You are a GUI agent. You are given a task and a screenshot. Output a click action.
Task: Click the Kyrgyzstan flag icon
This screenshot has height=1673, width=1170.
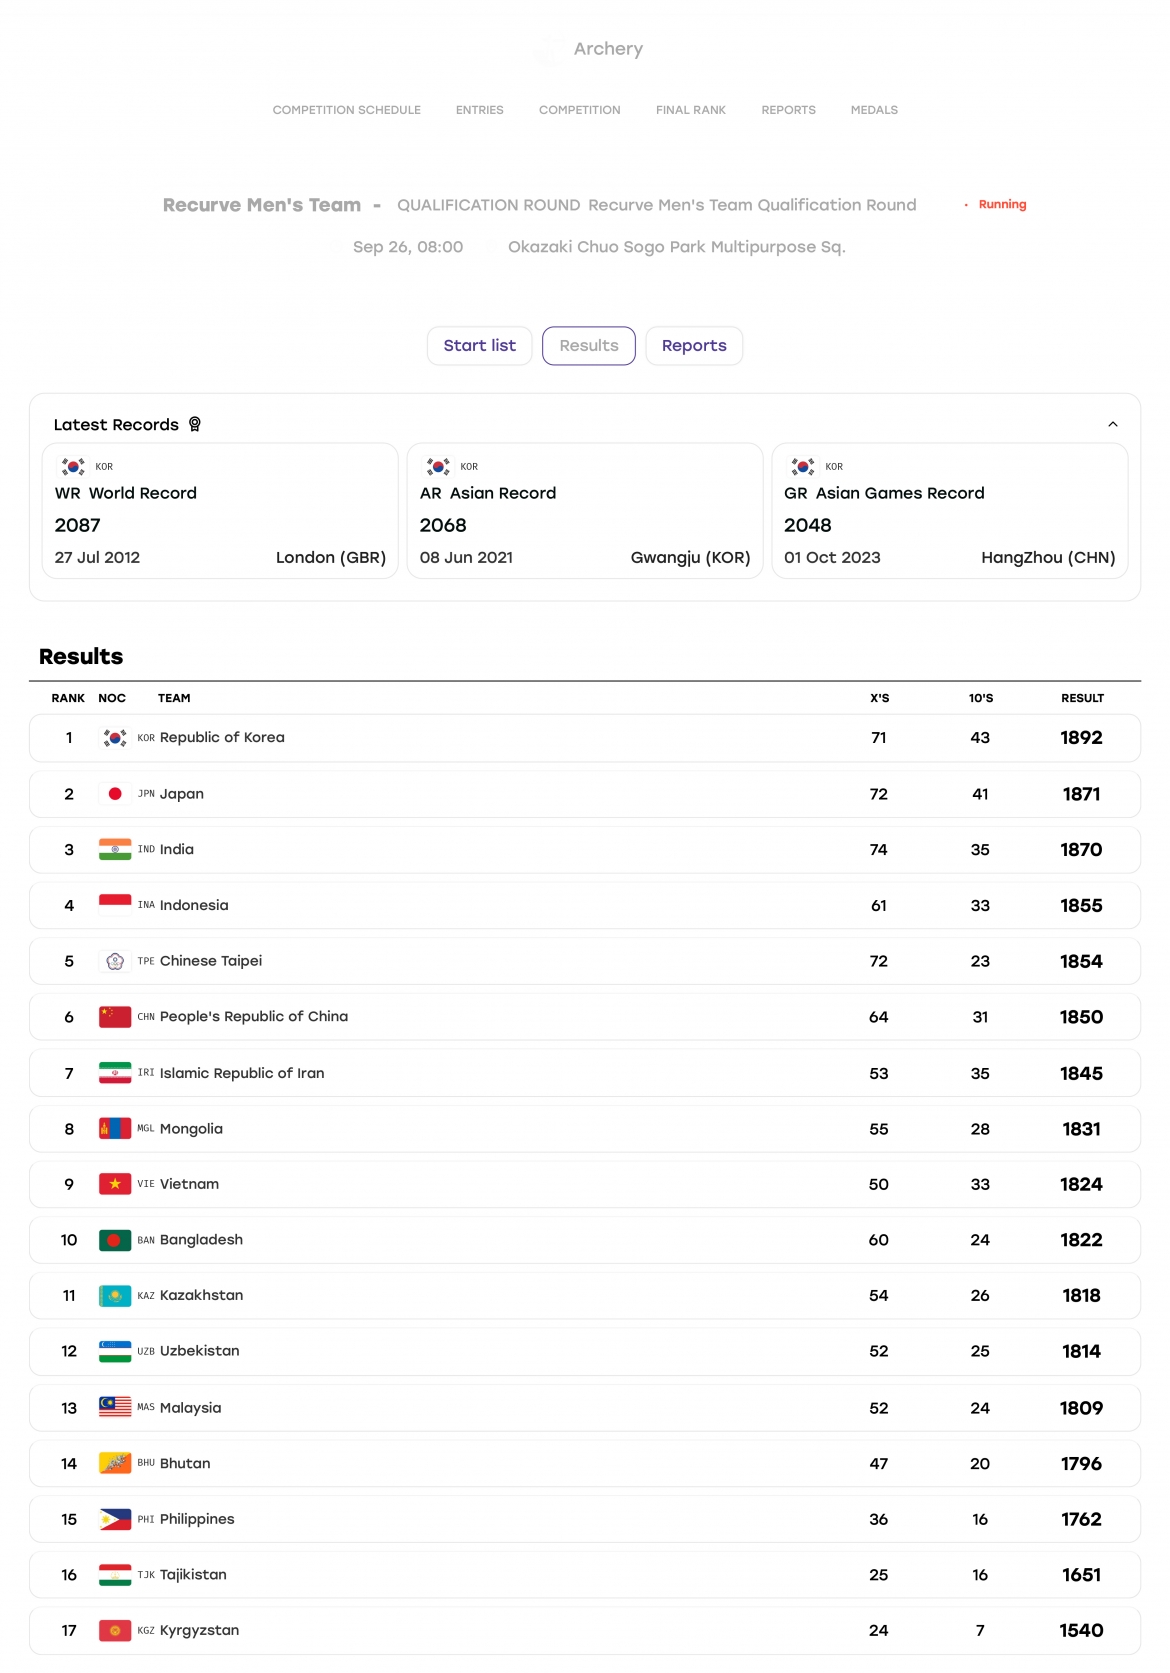point(115,1631)
